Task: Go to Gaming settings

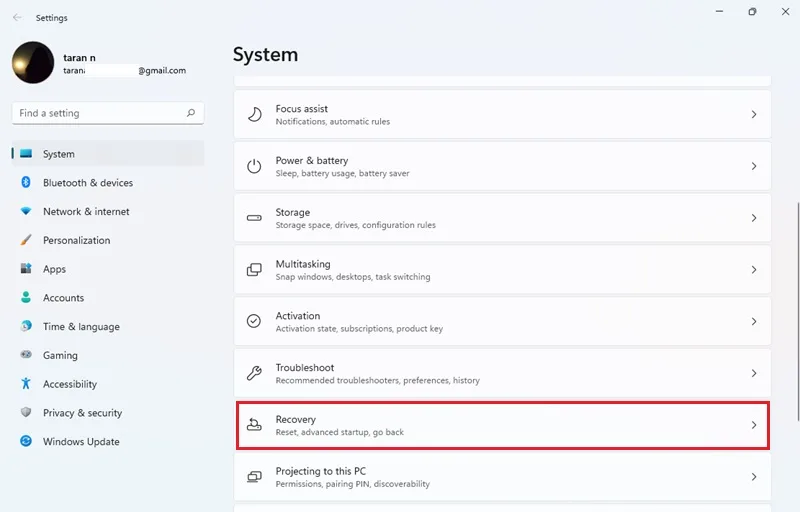Action: [x=108, y=355]
